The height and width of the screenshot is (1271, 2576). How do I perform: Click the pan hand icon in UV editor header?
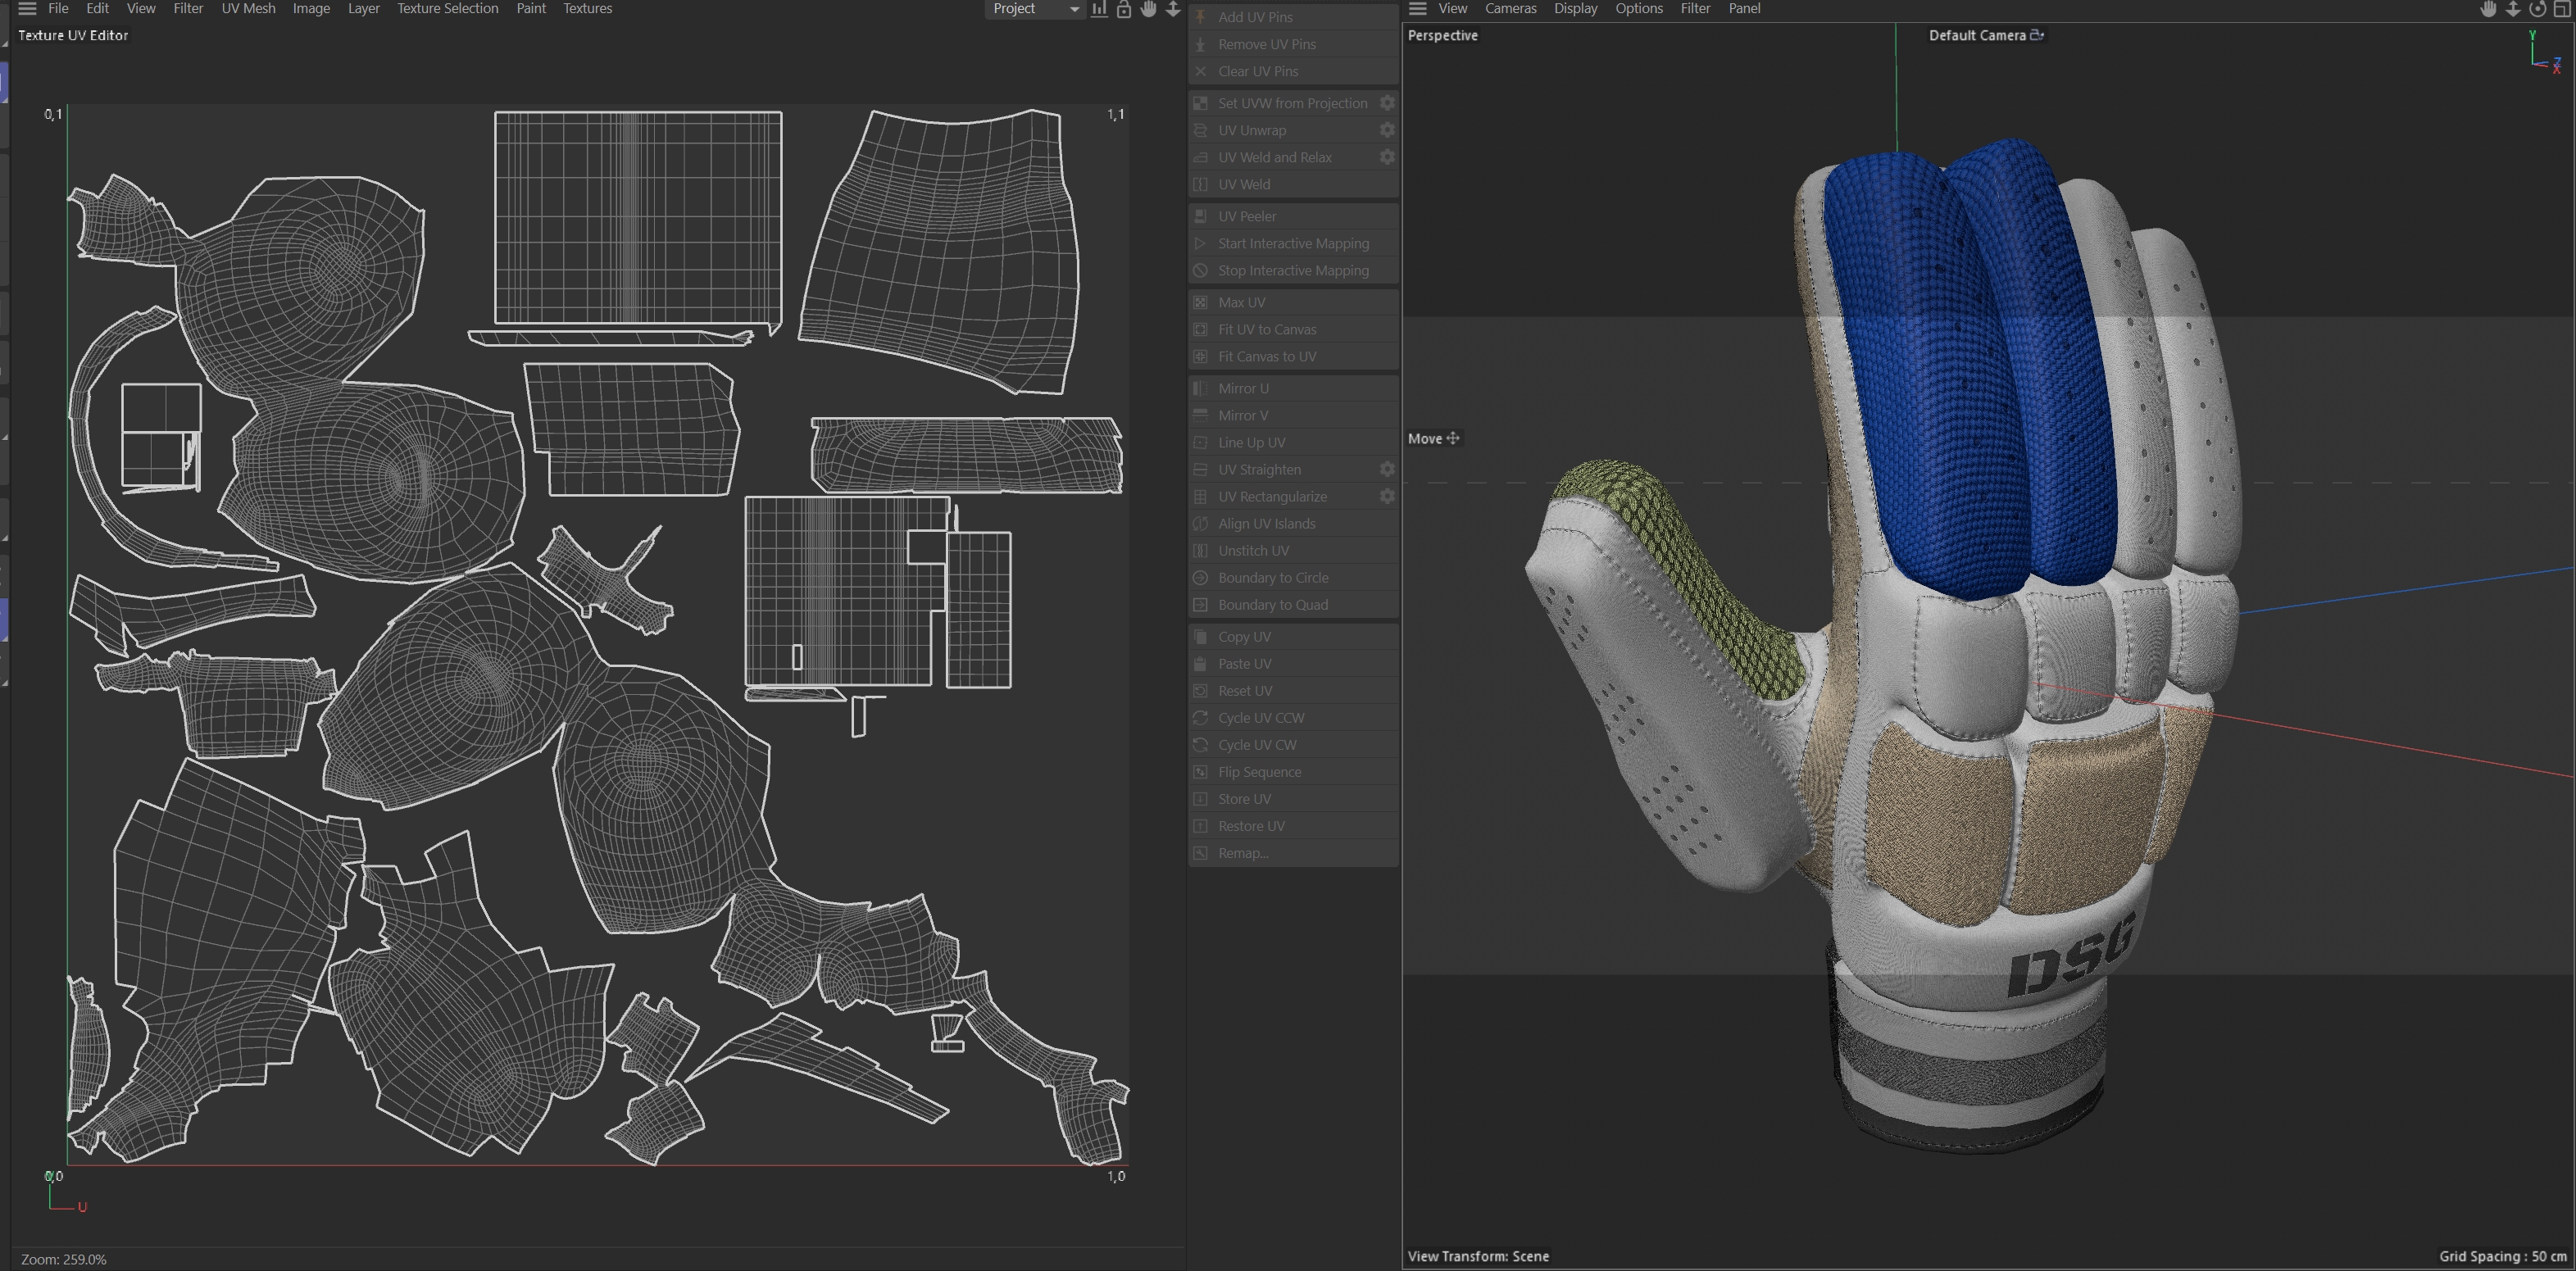tap(1148, 9)
